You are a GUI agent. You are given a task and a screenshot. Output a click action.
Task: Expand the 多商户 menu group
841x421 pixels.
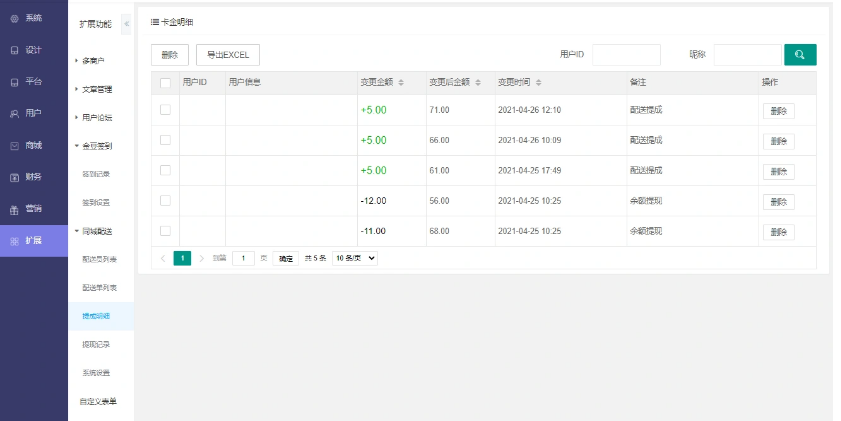click(100, 61)
